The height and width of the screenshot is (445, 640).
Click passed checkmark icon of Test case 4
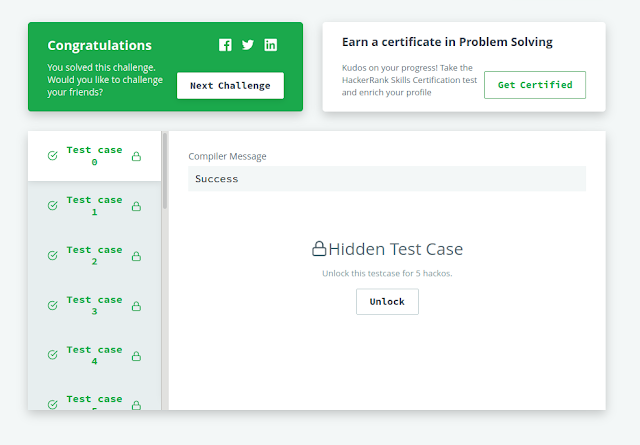[x=53, y=355]
